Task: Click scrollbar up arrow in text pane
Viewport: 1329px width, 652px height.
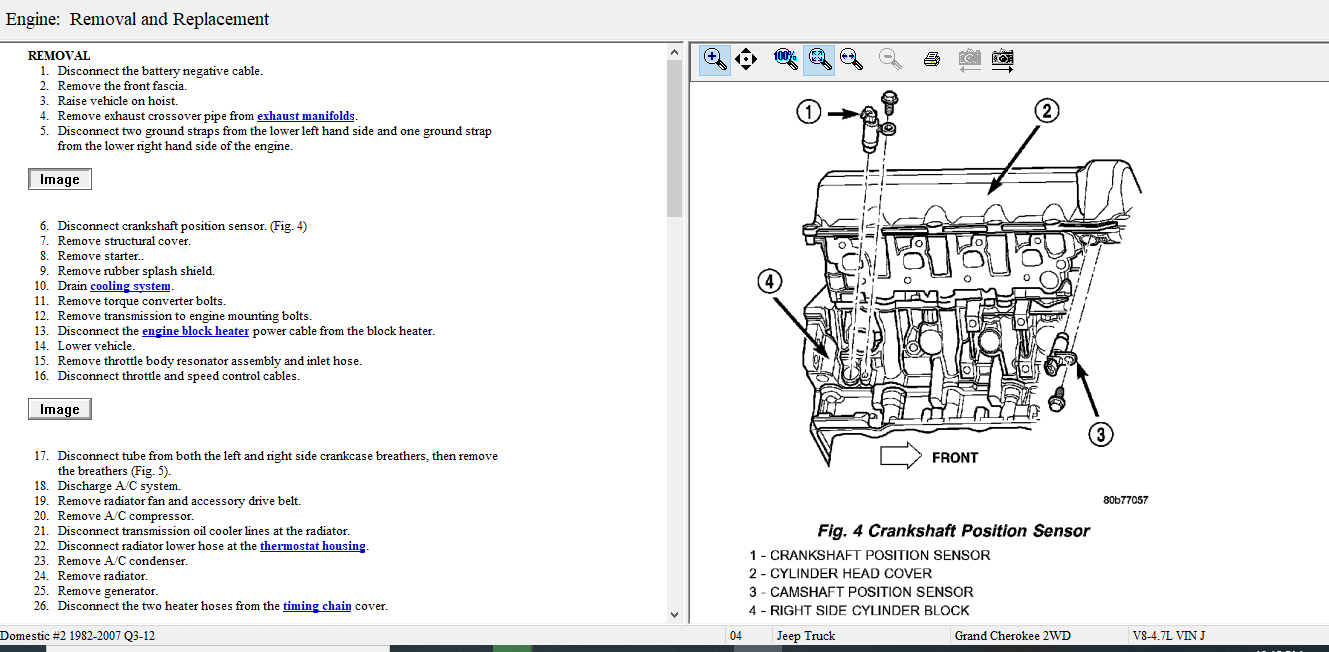Action: click(x=674, y=53)
